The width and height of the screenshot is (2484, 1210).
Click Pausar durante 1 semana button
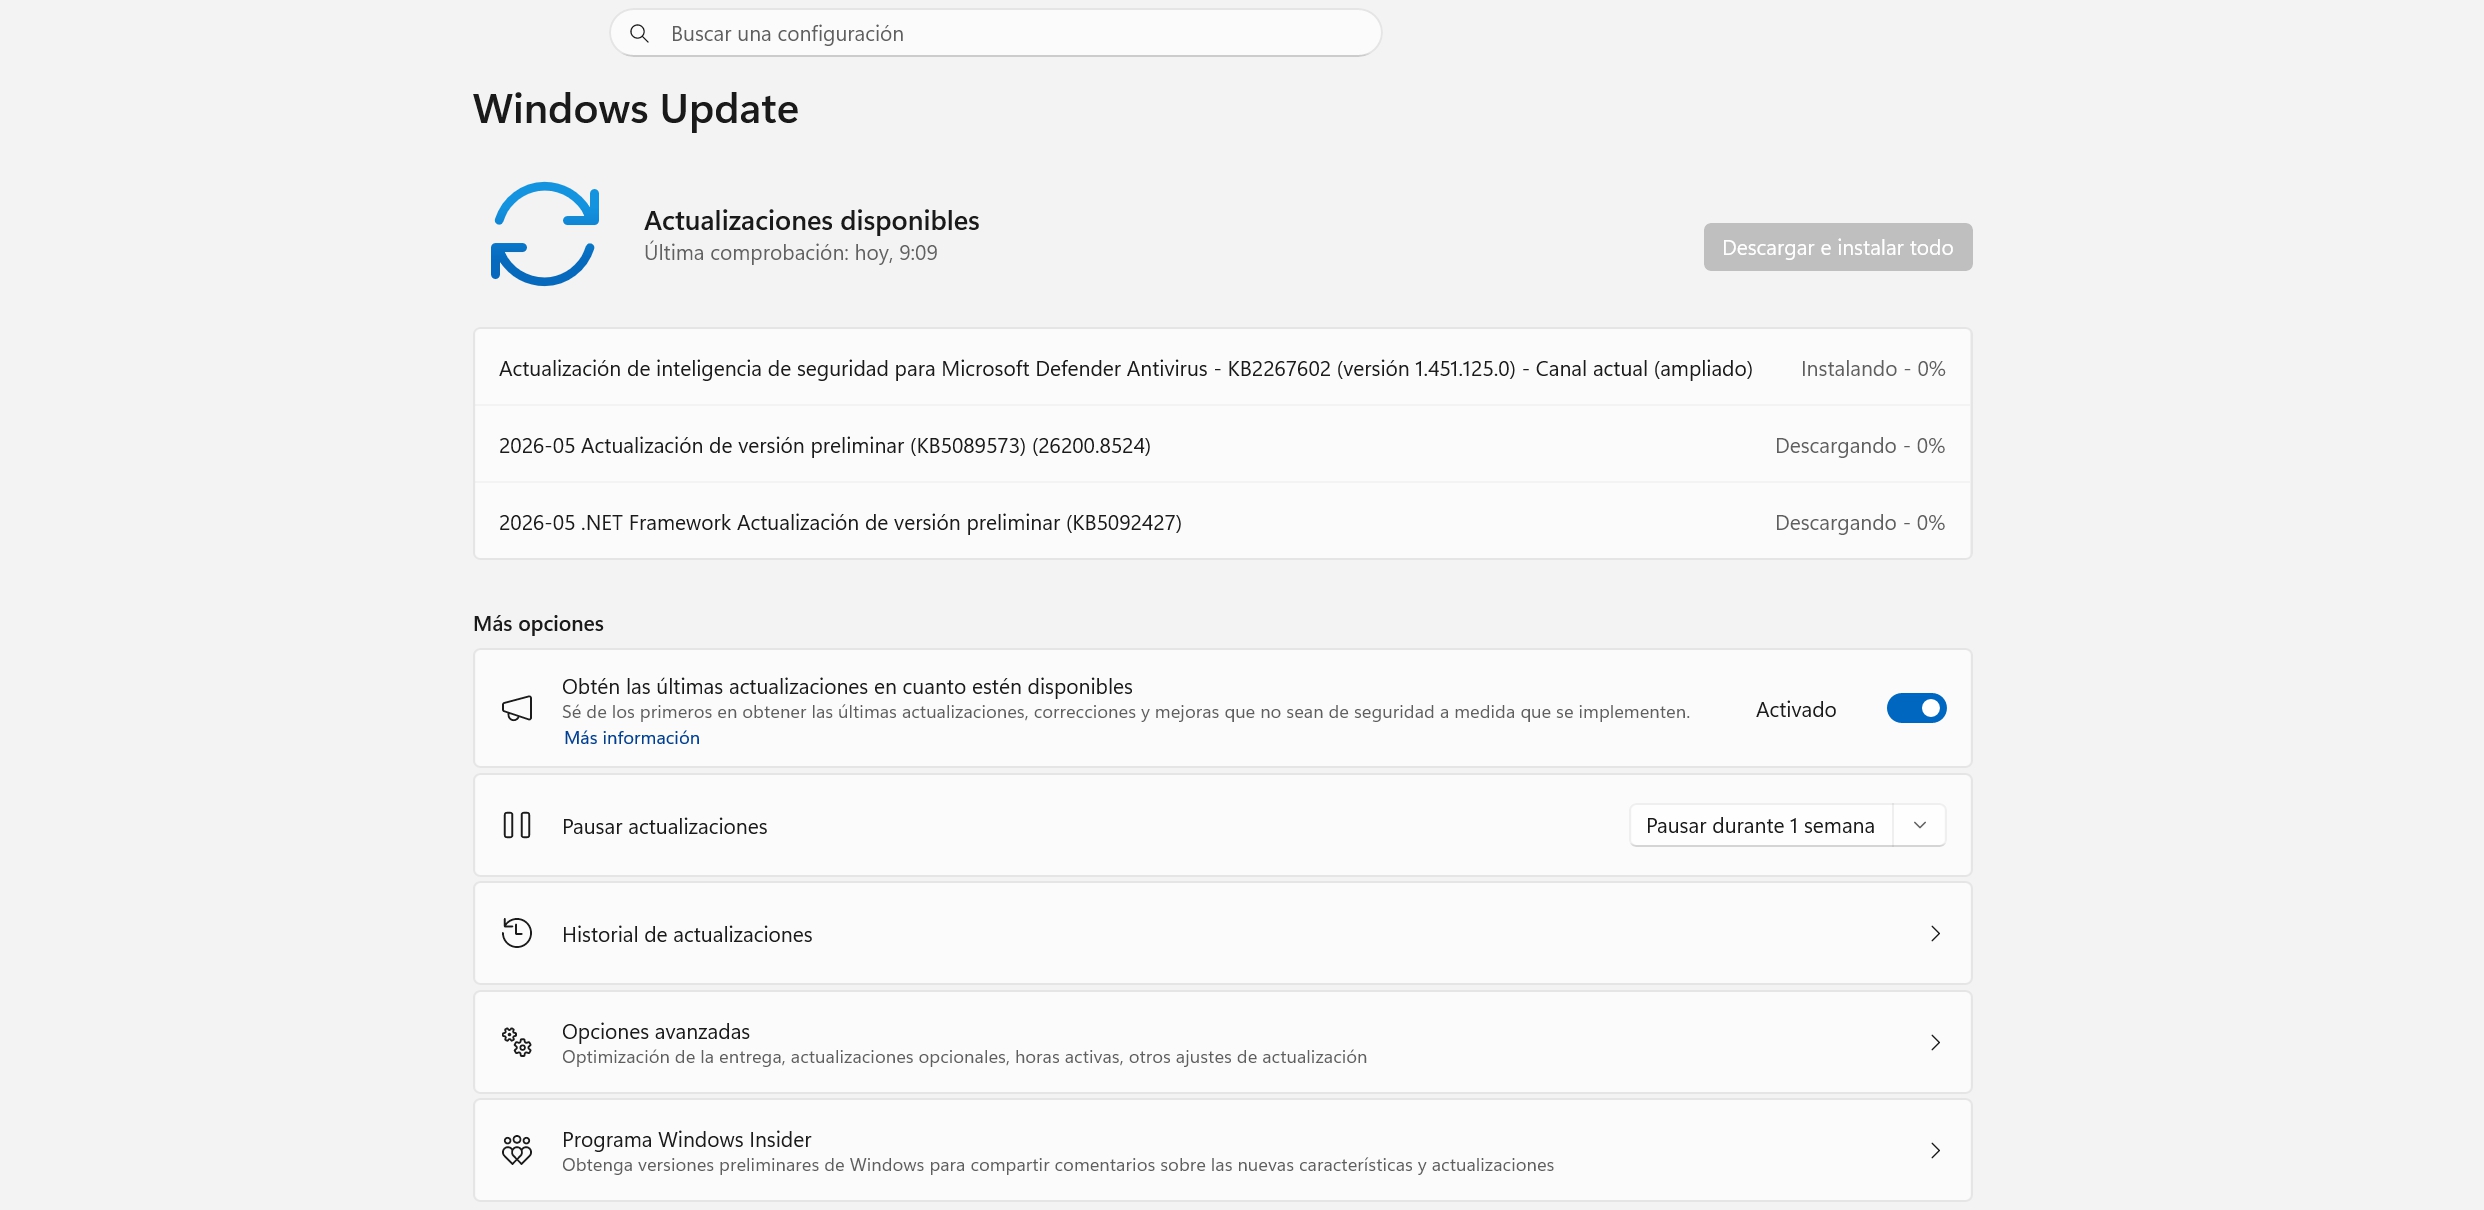(1761, 826)
